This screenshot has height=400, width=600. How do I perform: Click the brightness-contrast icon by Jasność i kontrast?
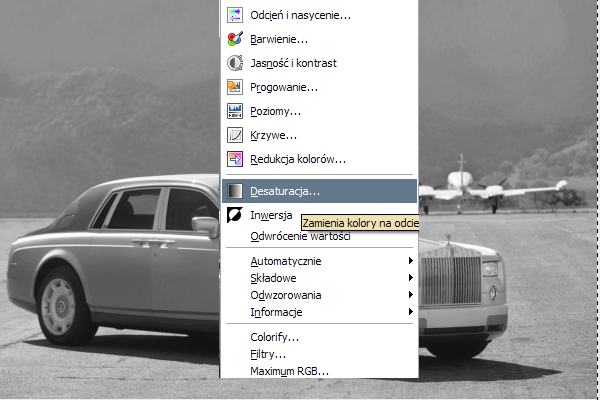tap(235, 63)
